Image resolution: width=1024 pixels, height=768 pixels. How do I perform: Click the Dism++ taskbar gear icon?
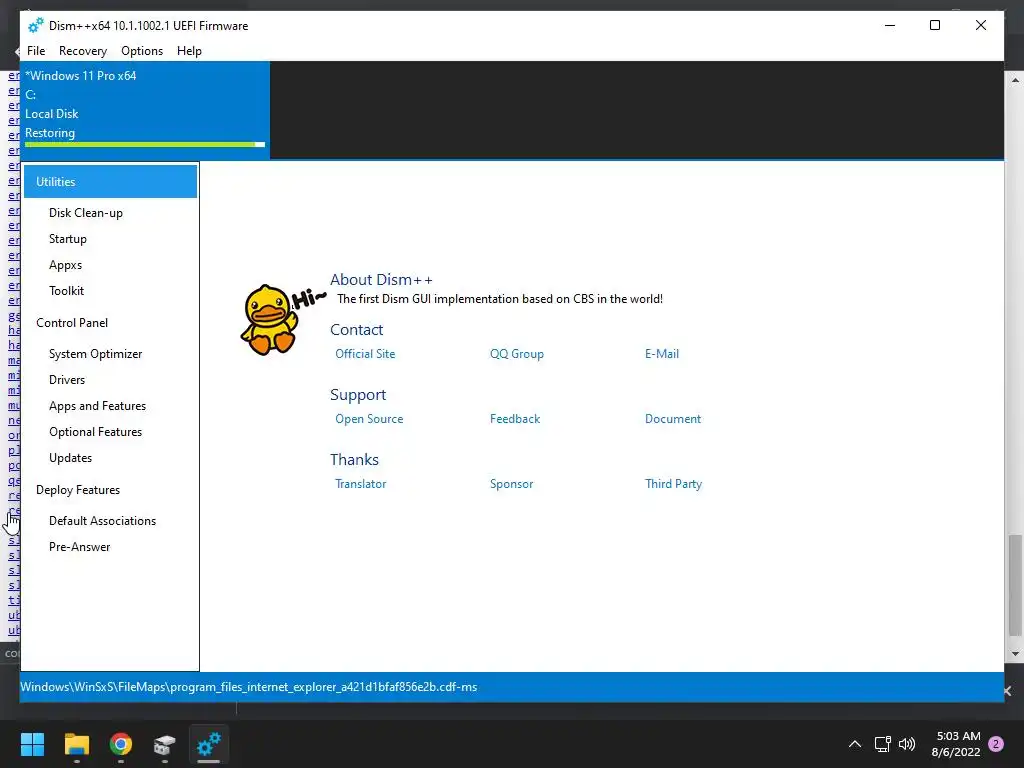(209, 744)
